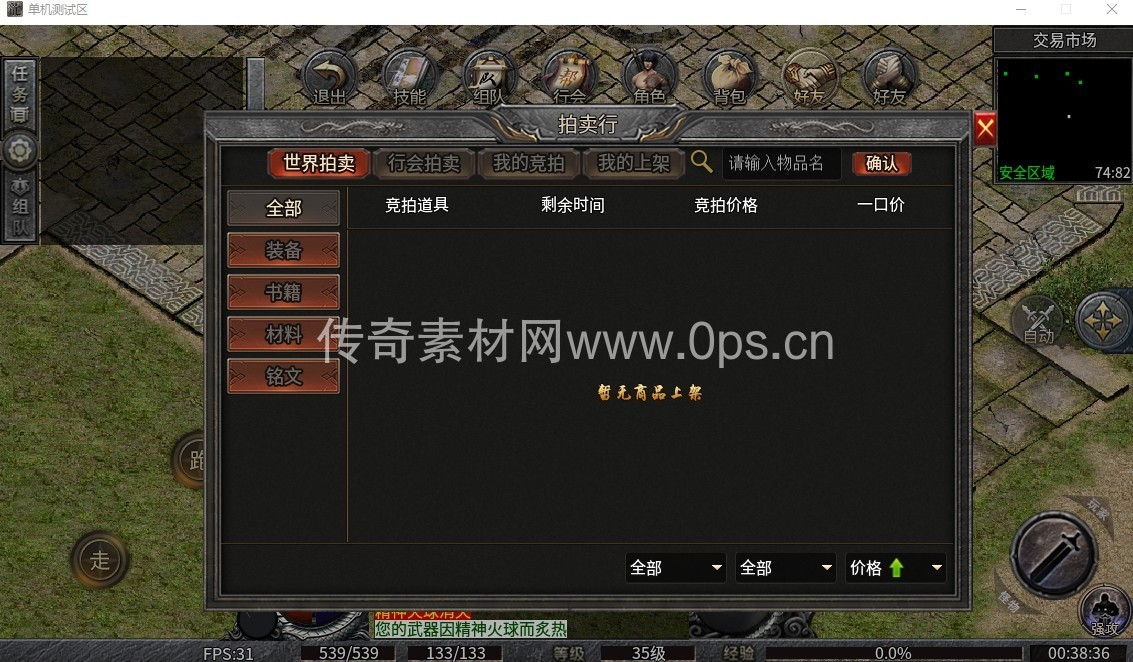The height and width of the screenshot is (662, 1133).
Task: Switch to the 行会拍卖 tab
Action: click(424, 163)
